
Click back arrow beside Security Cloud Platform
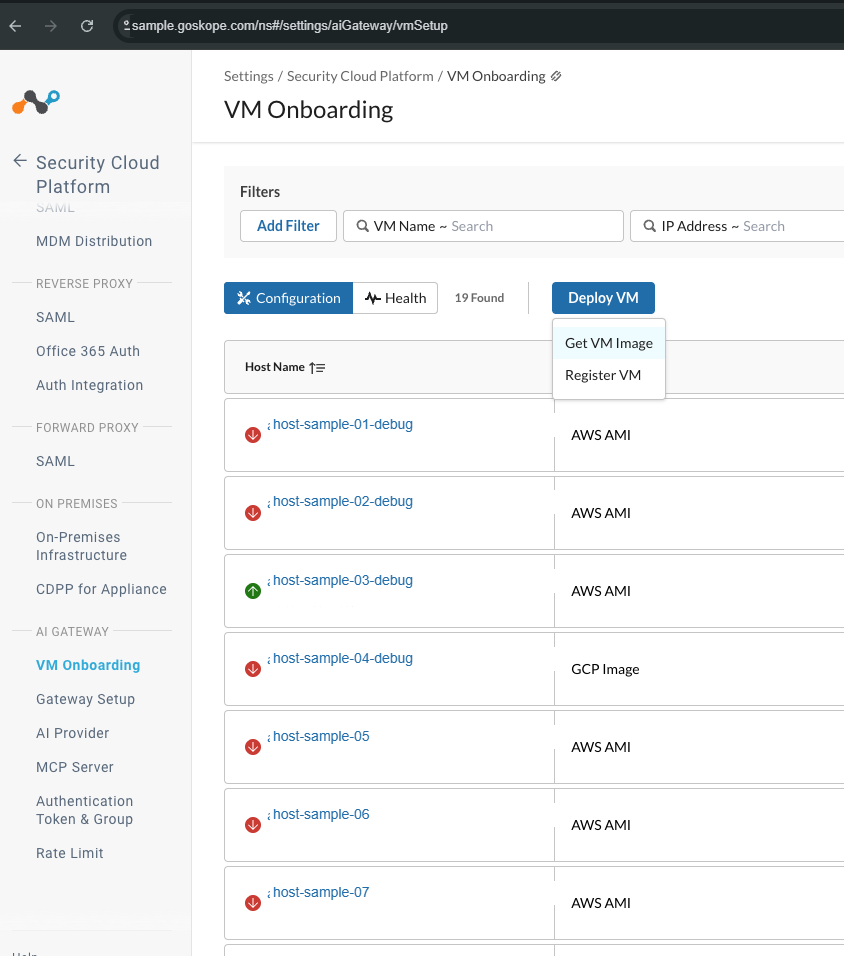click(20, 160)
